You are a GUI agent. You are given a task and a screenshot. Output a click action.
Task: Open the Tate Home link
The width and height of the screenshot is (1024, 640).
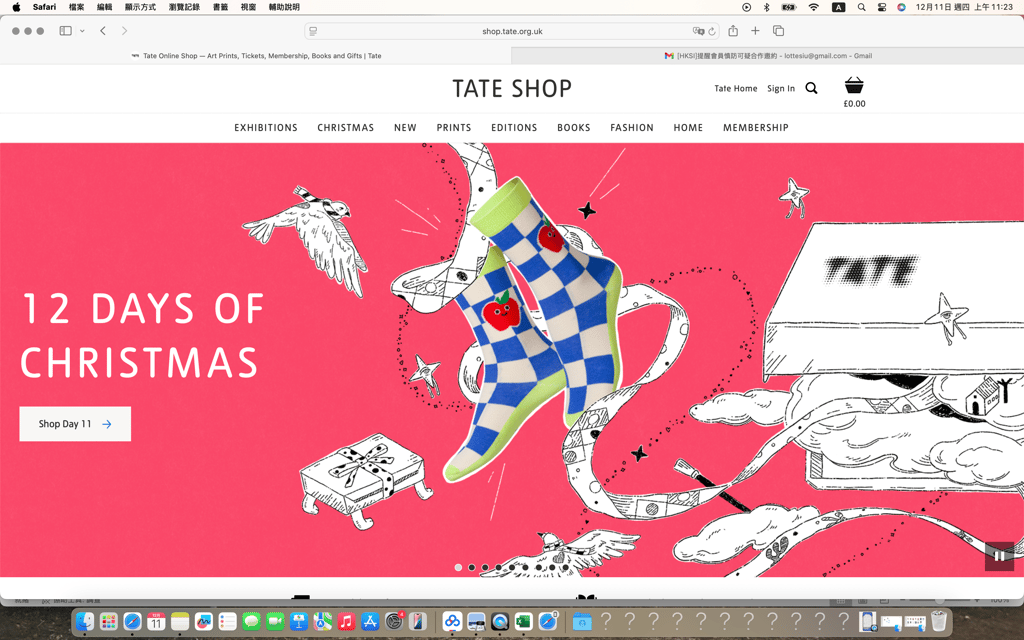coord(735,88)
